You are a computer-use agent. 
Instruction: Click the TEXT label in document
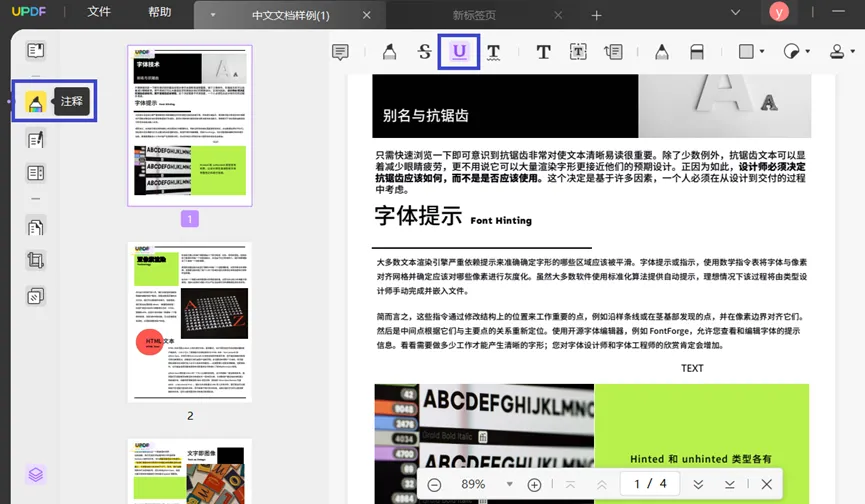click(x=692, y=368)
